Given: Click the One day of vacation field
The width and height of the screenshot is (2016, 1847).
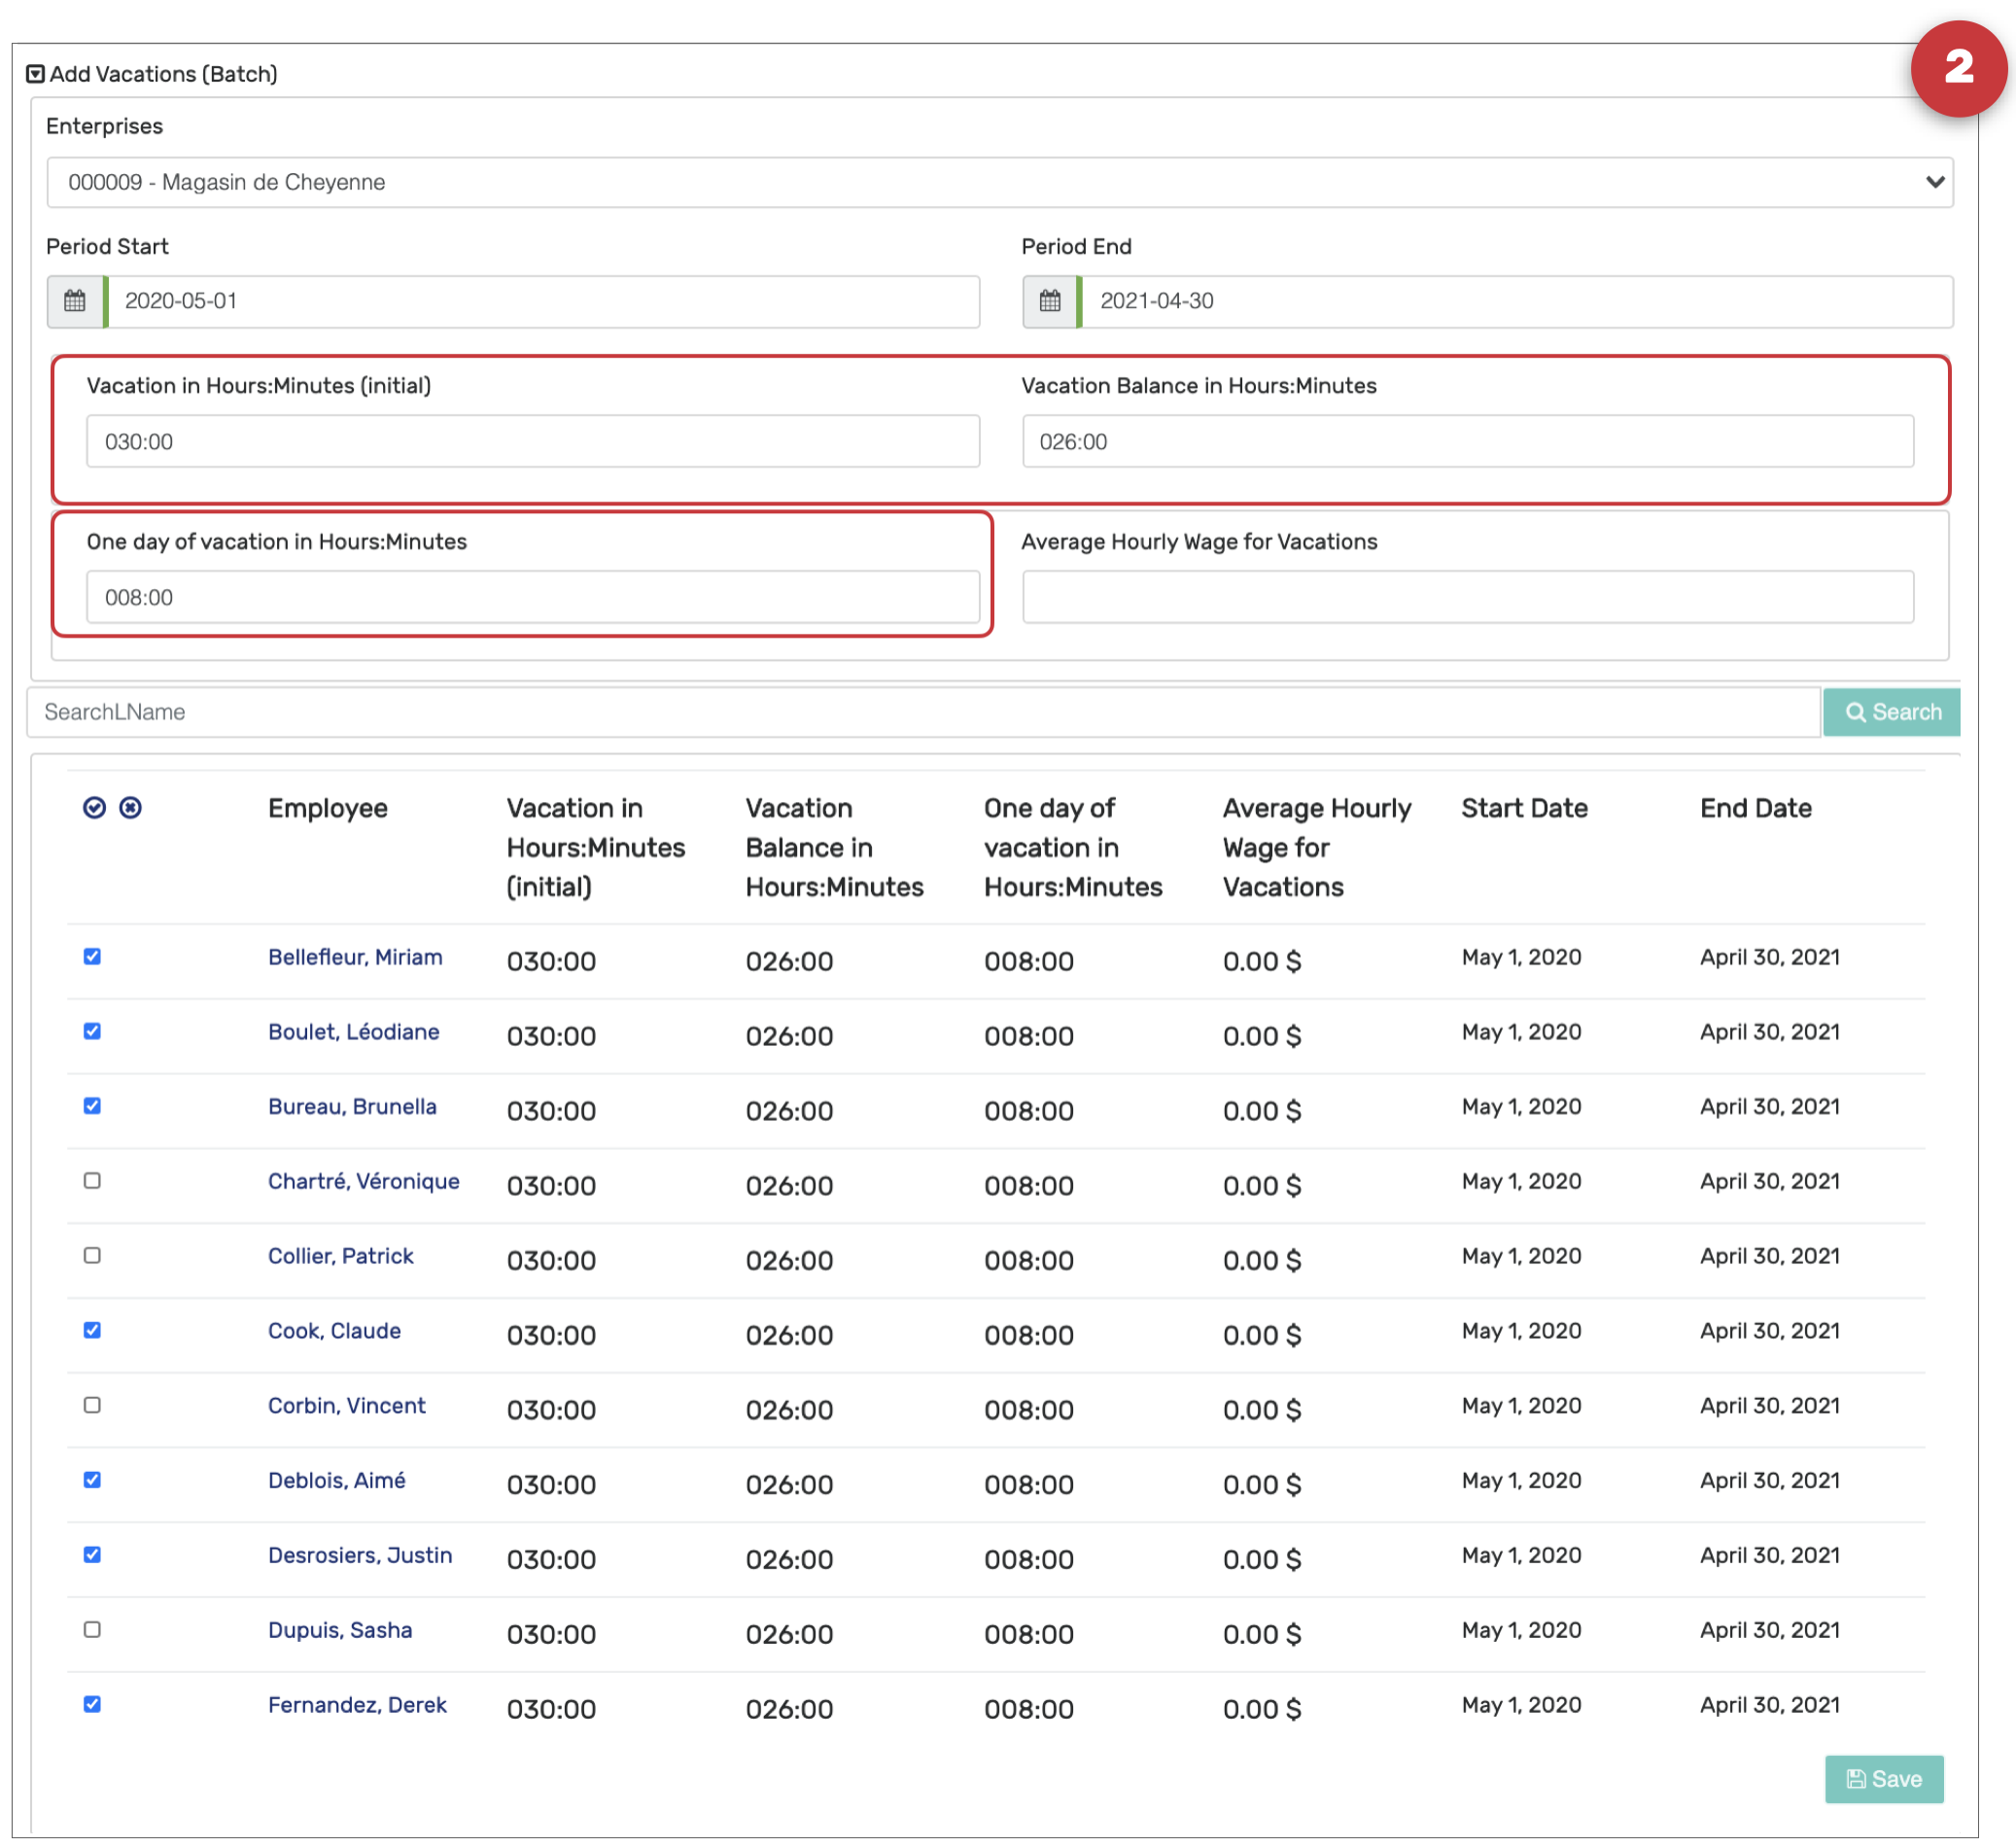Looking at the screenshot, I should coord(532,598).
